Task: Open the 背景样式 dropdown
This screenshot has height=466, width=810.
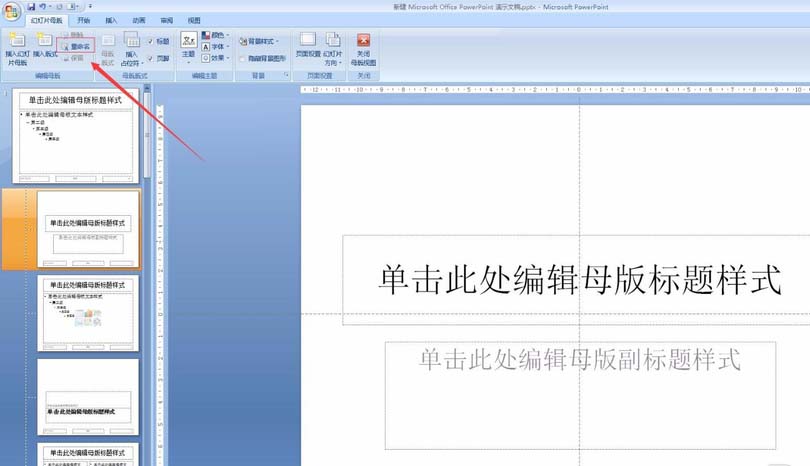Action: pyautogui.click(x=259, y=41)
